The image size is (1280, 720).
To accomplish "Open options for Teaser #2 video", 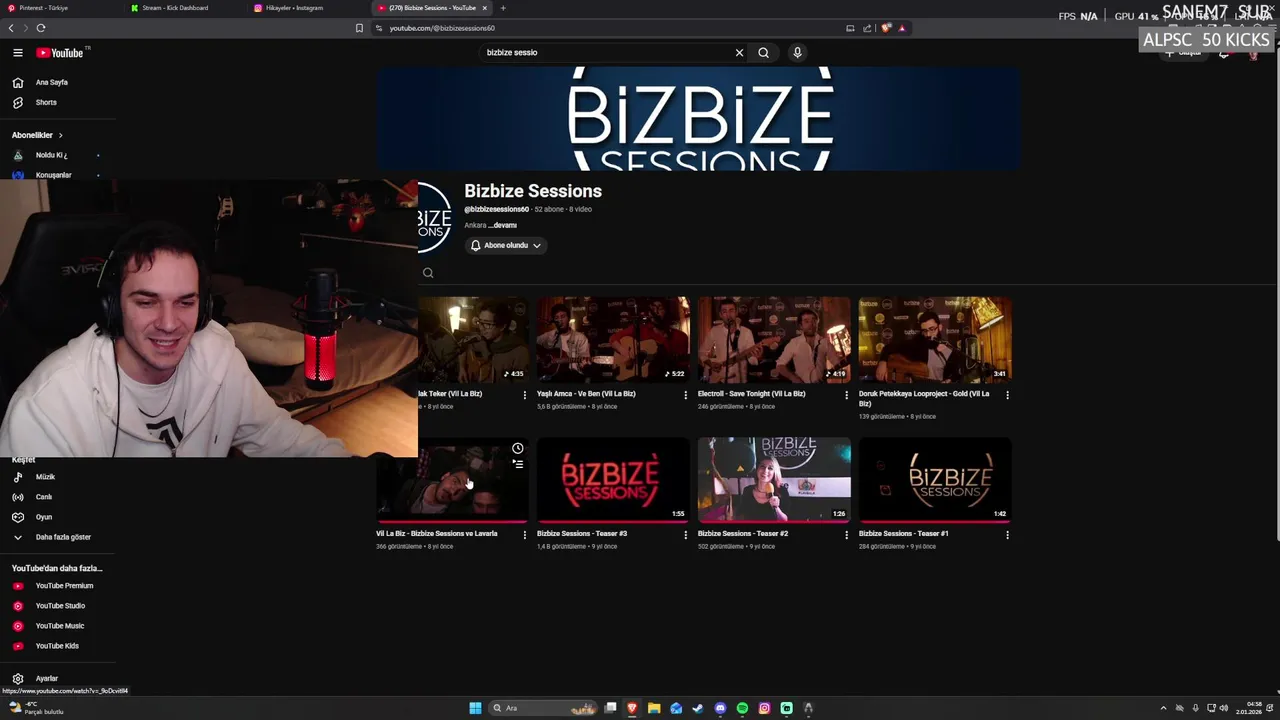I will (x=846, y=535).
